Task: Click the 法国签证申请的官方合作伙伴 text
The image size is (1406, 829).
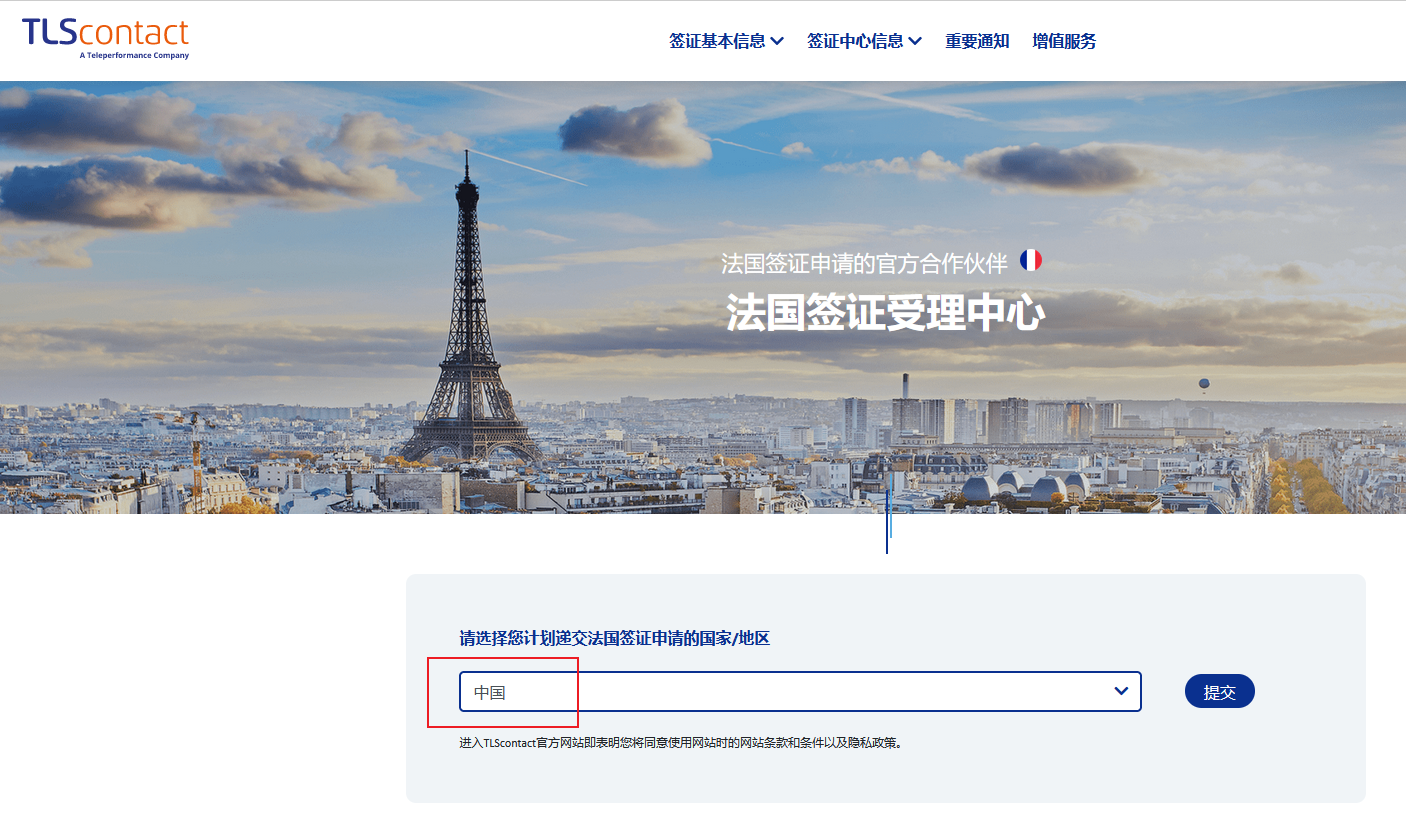Action: (x=864, y=263)
